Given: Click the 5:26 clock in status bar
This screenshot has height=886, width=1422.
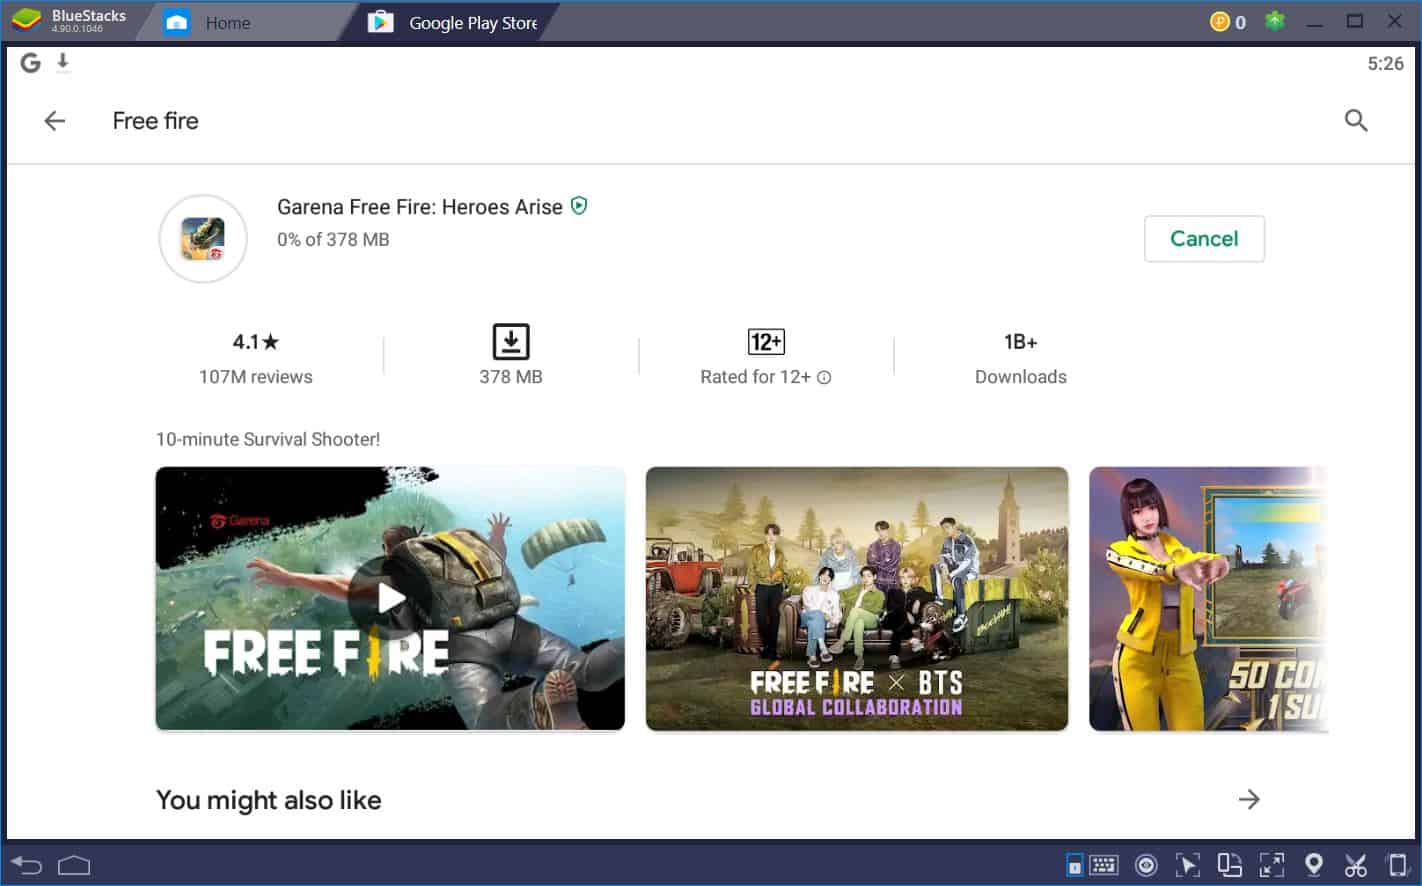Looking at the screenshot, I should click(1386, 63).
